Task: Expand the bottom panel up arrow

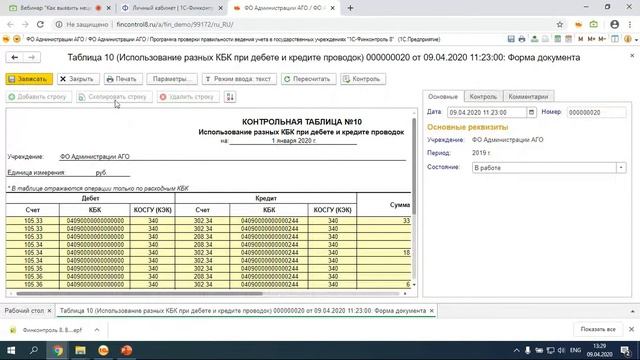Action: point(632,311)
